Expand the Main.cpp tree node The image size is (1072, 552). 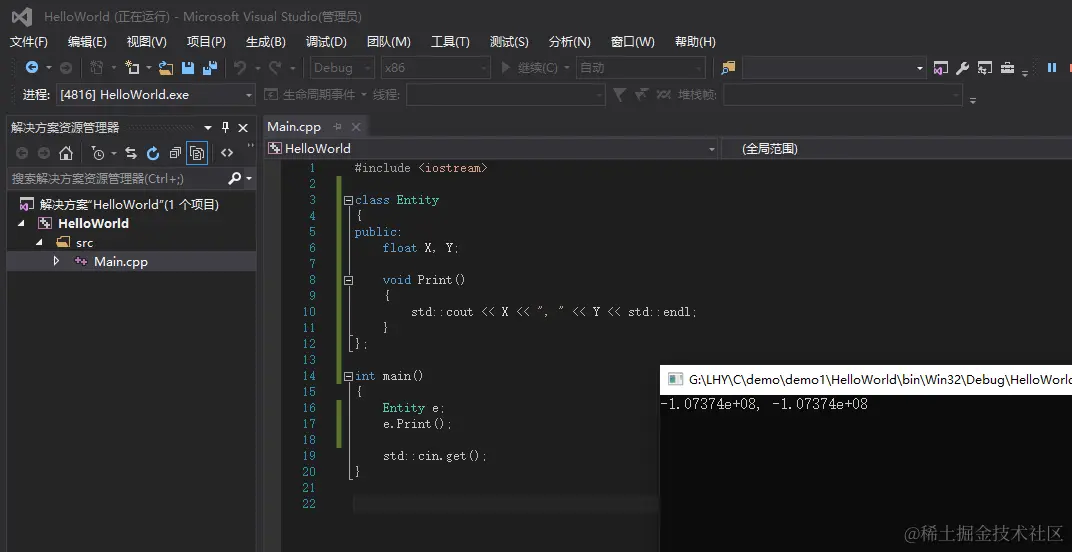pos(56,261)
